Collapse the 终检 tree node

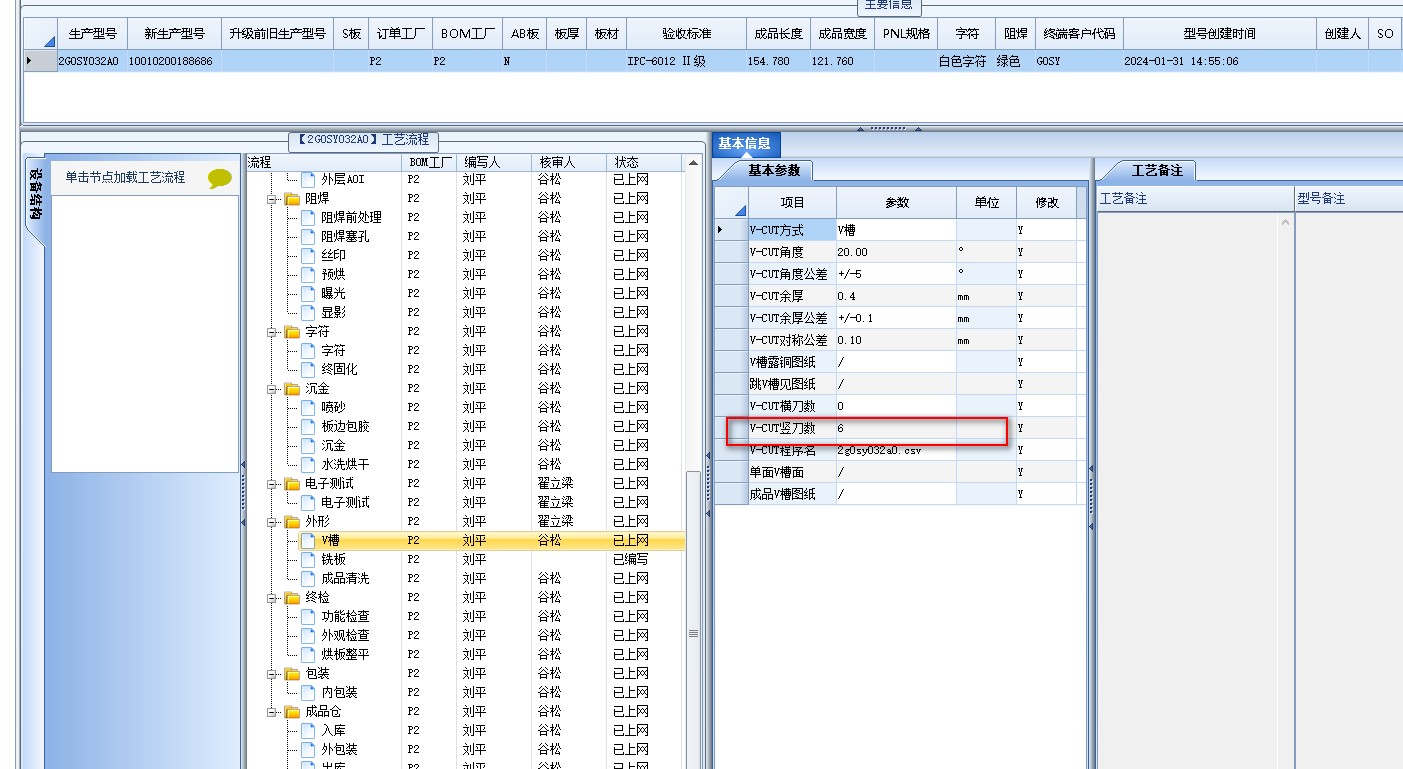click(x=271, y=597)
